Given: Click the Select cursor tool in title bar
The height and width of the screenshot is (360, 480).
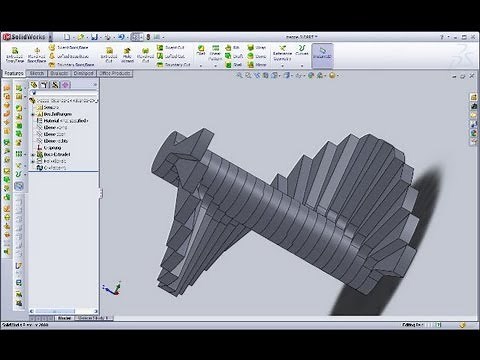Looking at the screenshot, I should coord(135,37).
